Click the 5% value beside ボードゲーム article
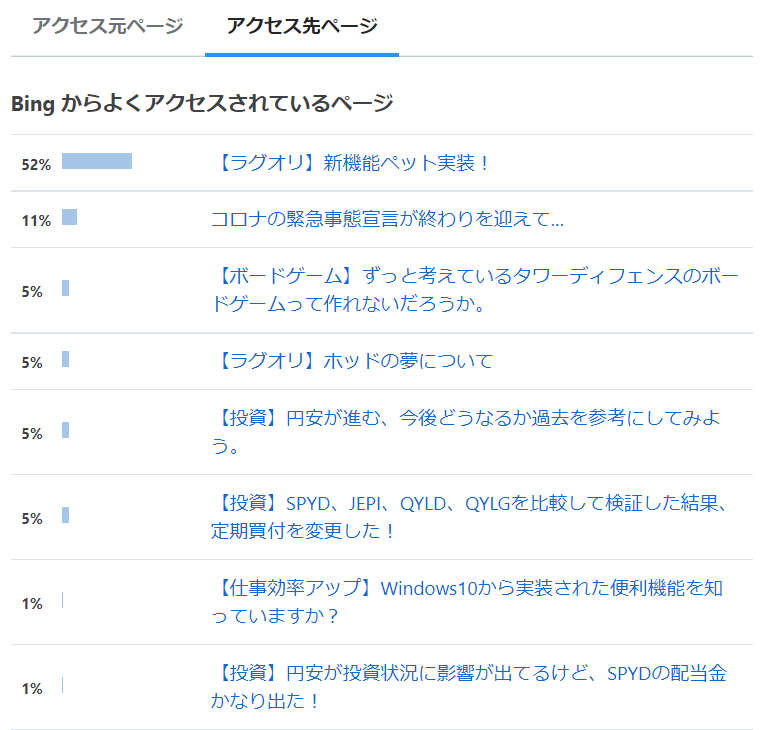The height and width of the screenshot is (730, 764). click(32, 292)
